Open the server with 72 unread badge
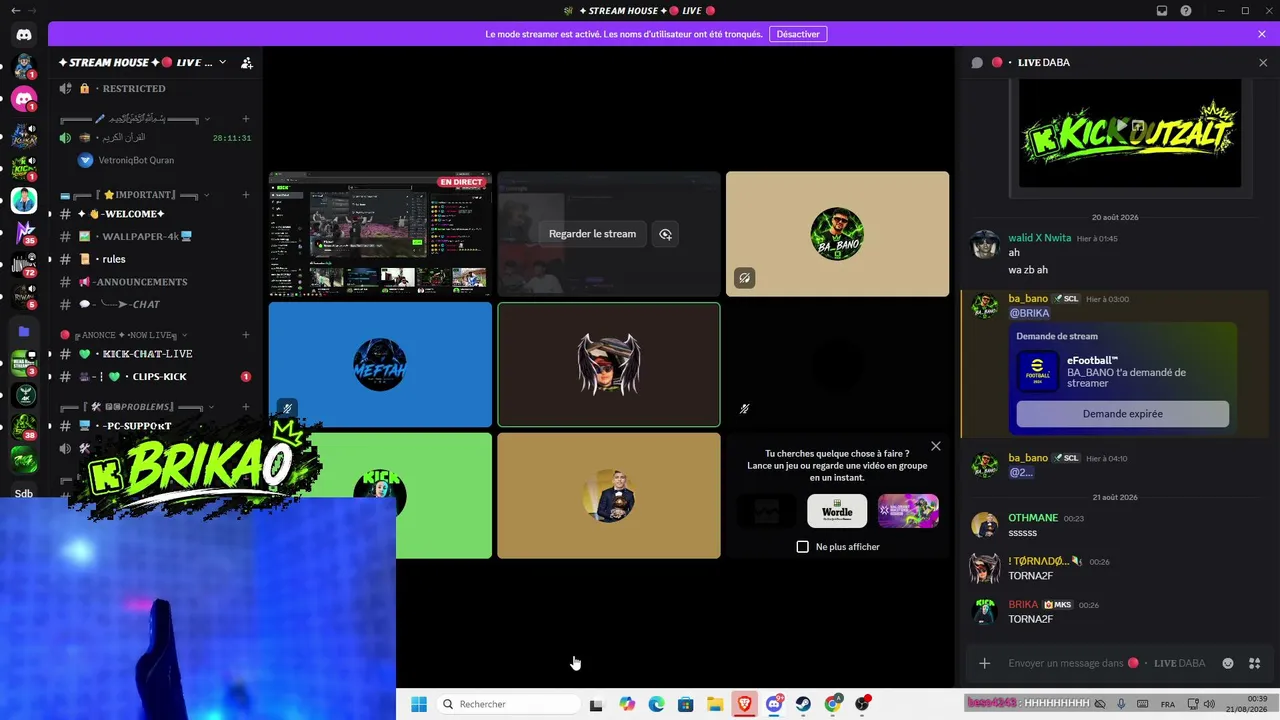Viewport: 1280px width, 720px height. tap(24, 265)
